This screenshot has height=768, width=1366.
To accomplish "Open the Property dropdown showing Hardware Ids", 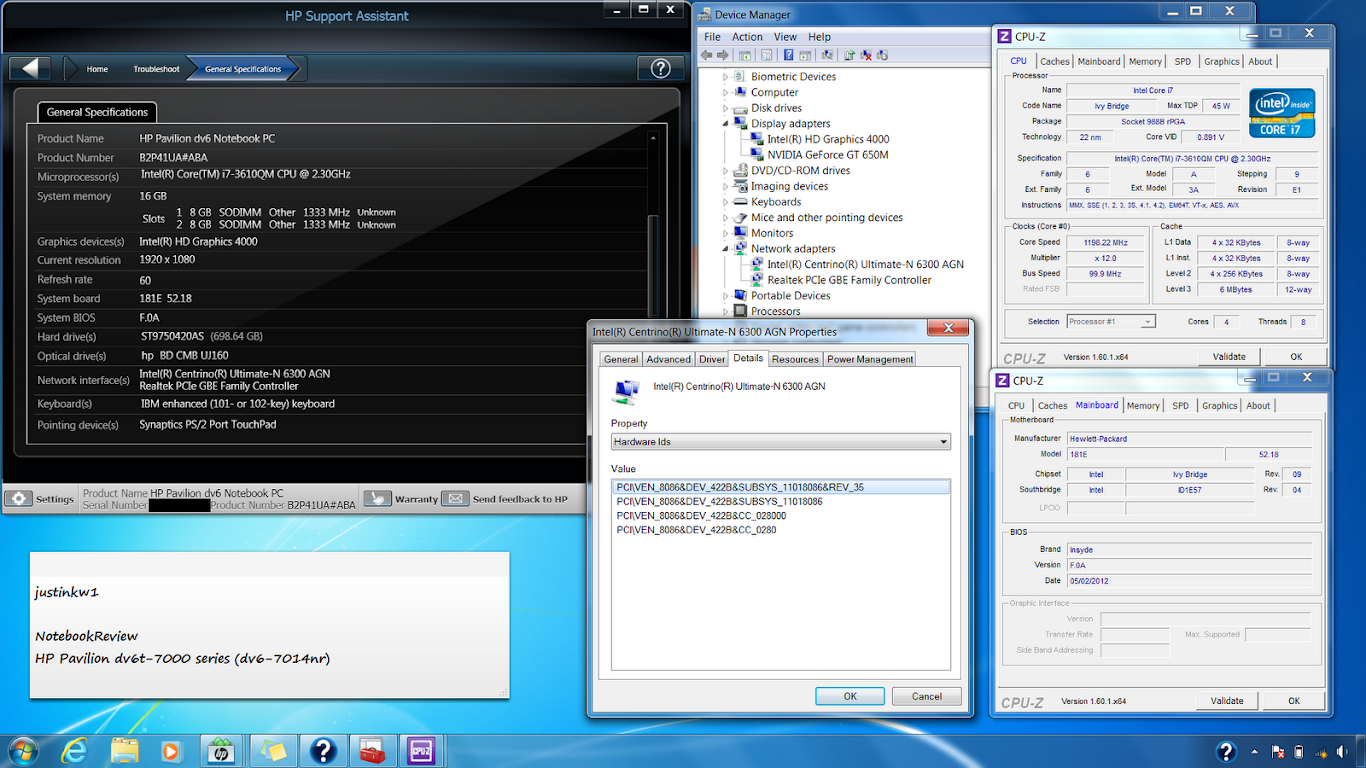I will pos(781,441).
